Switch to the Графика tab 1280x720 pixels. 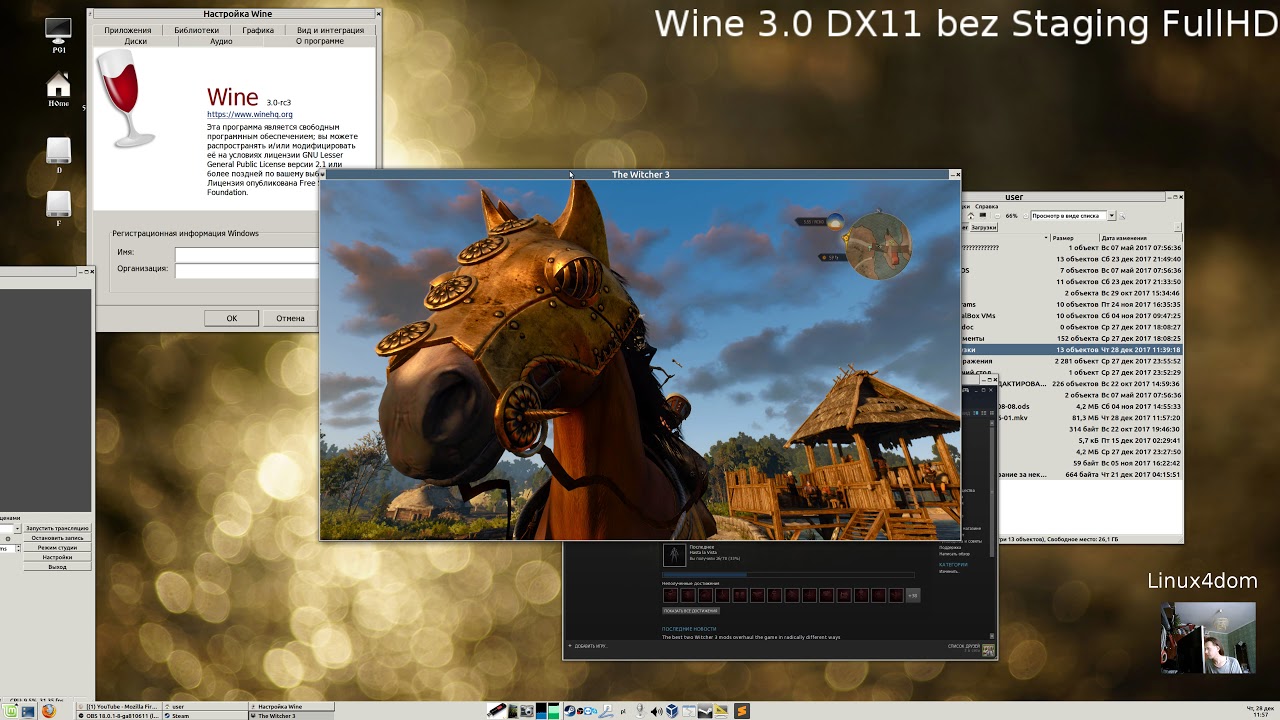point(258,30)
